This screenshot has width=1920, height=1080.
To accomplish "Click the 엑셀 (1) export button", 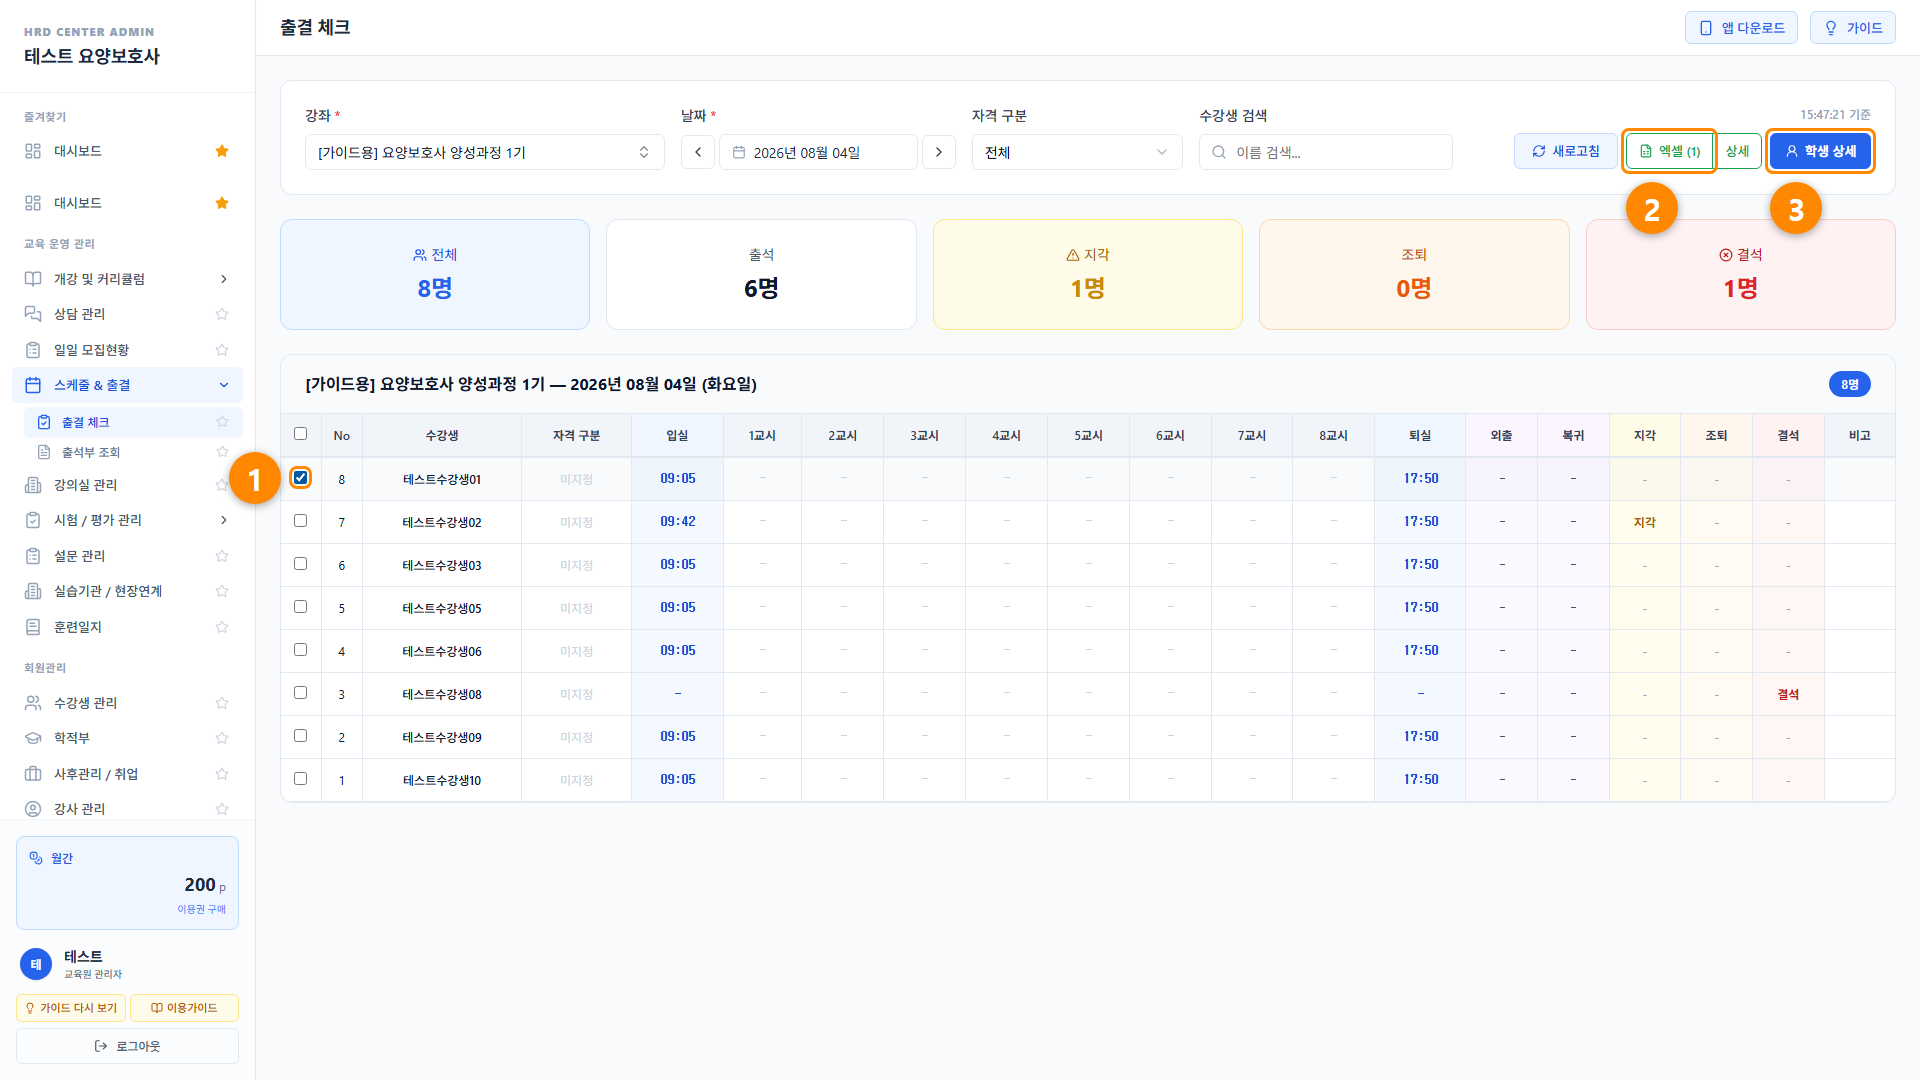I will tap(1670, 151).
